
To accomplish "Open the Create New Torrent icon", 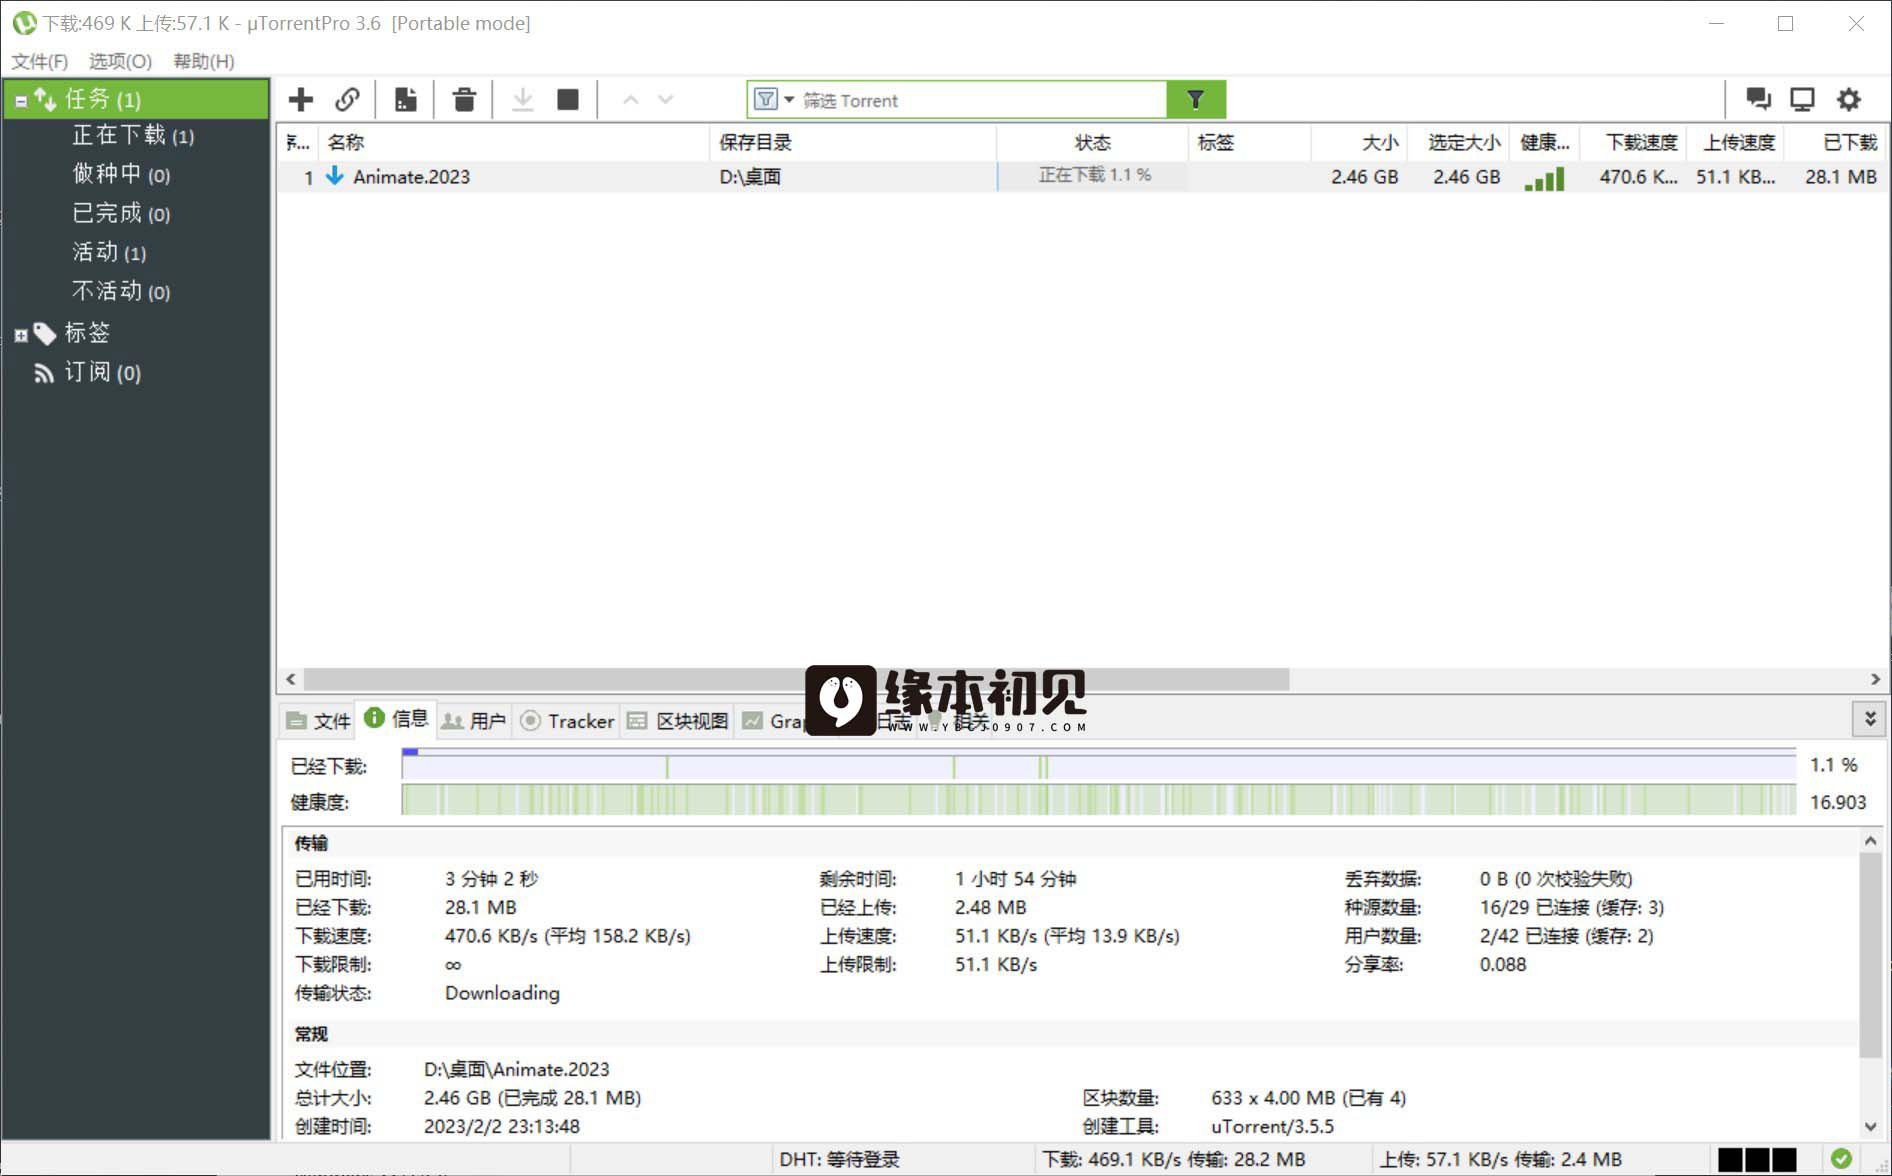I will point(405,100).
